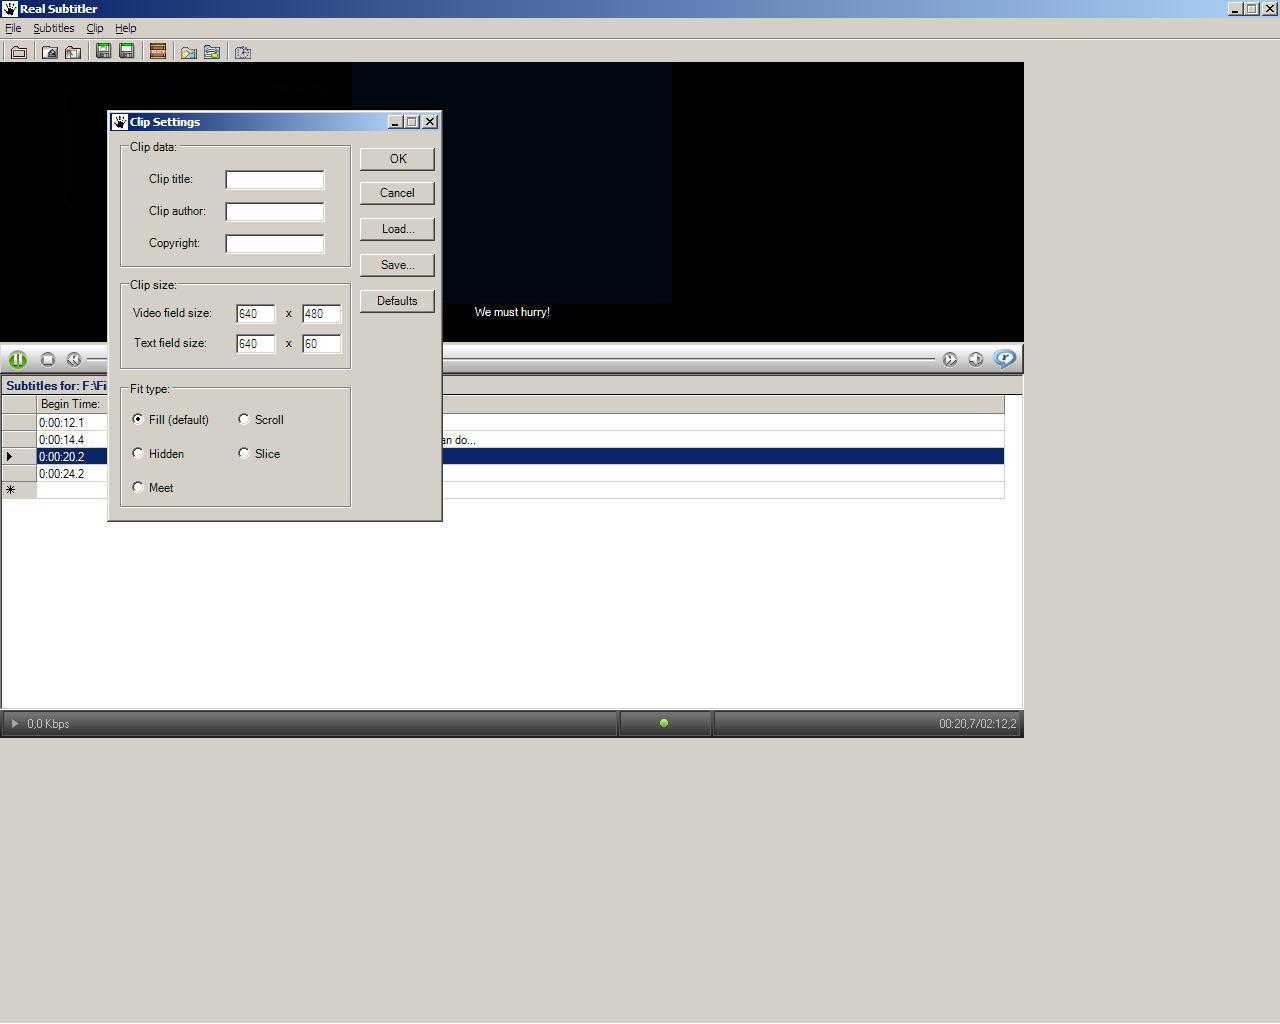Screen dimensions: 1280x1024
Task: Click the brown film strip clip icon
Action: (x=158, y=51)
